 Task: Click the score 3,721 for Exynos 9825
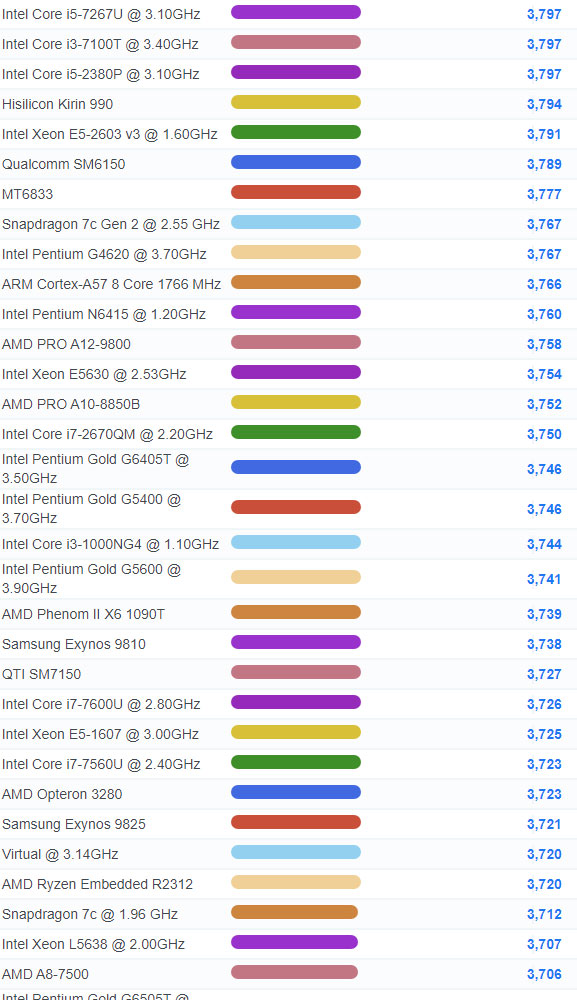544,824
